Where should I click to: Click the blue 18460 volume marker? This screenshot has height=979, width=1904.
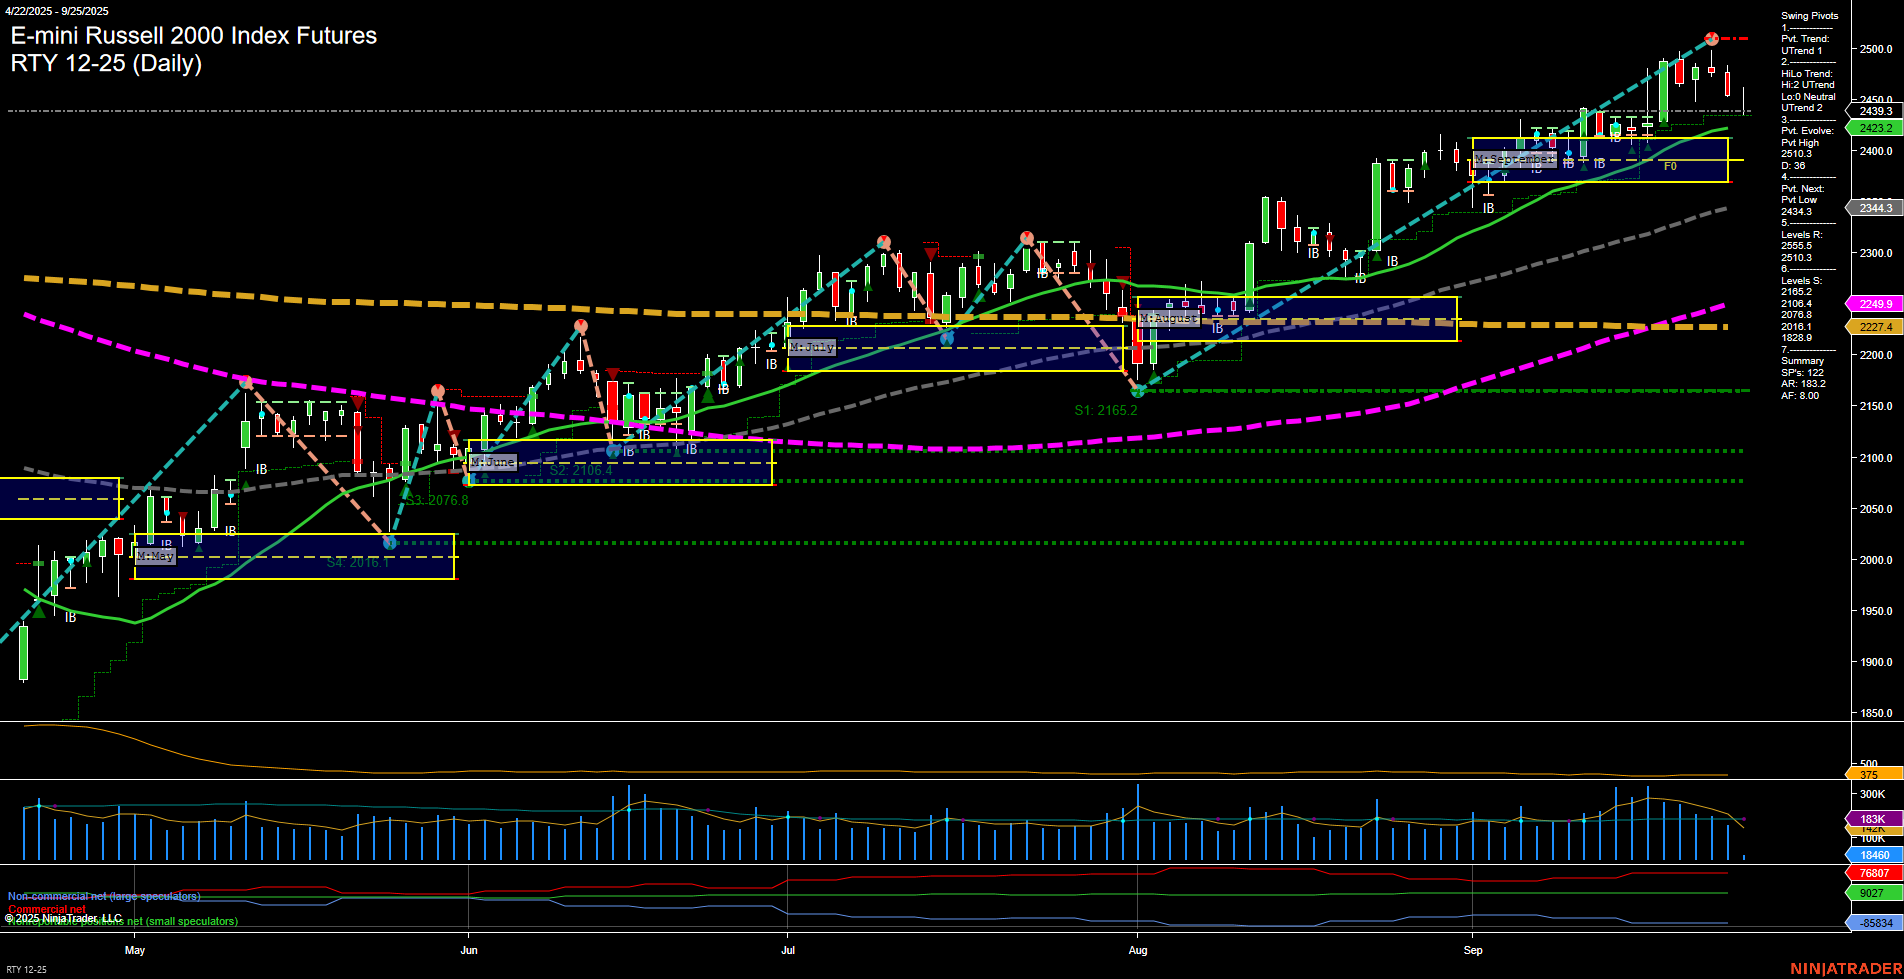tap(1872, 854)
